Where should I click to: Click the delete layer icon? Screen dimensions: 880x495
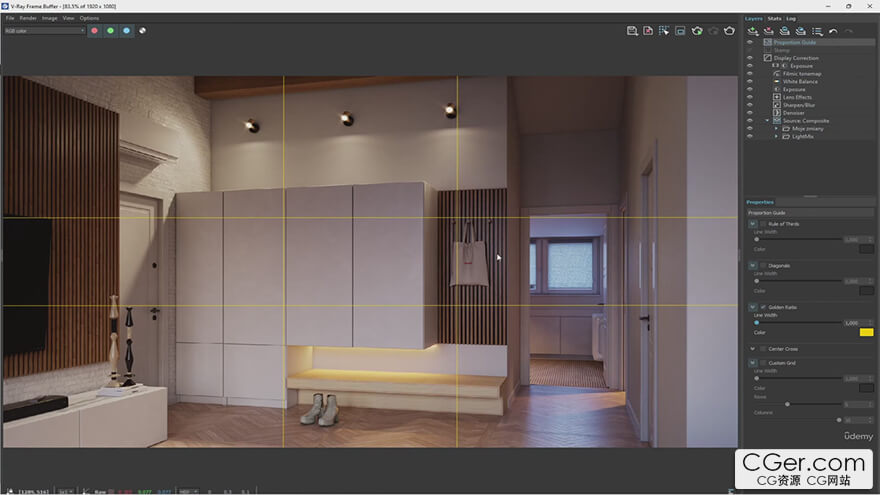(768, 31)
